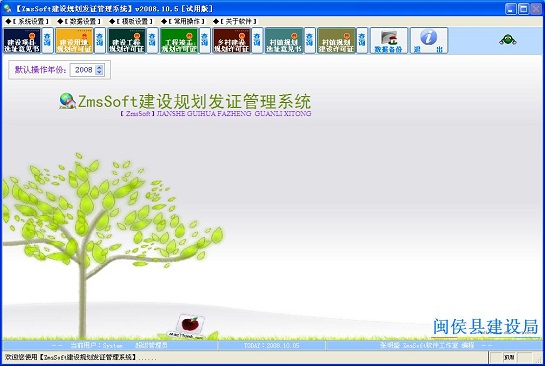Screen dimensions: 545x366
Task: Click 查询 next to 工程竣工规划许可证
Action: click(x=205, y=41)
